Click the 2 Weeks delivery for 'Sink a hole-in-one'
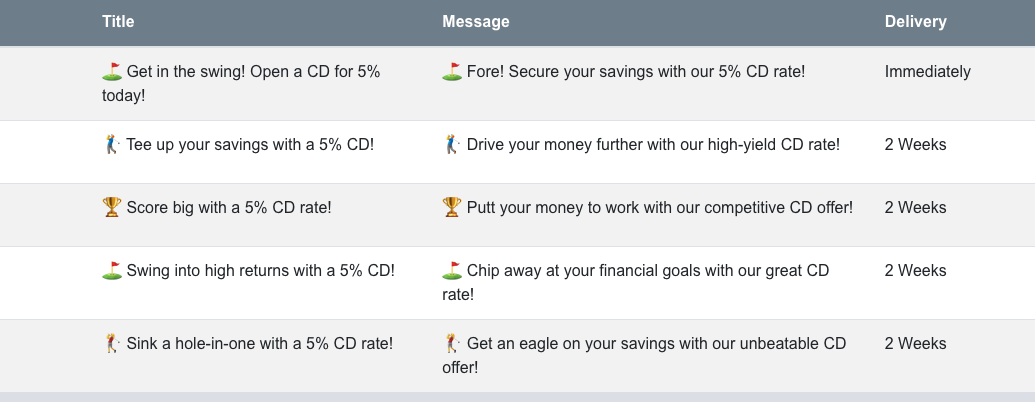 [x=916, y=343]
